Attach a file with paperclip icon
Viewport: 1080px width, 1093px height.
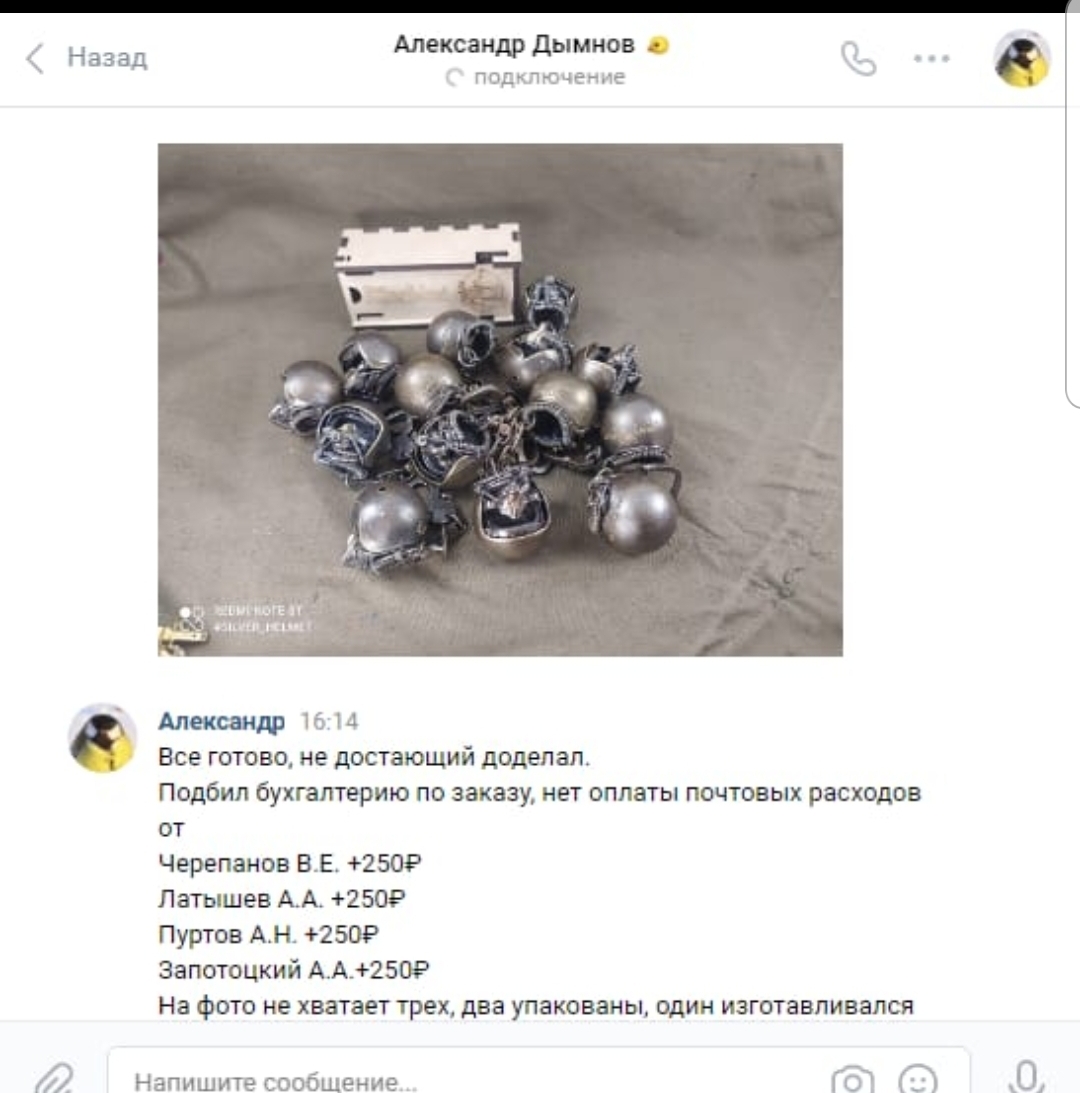54,1078
